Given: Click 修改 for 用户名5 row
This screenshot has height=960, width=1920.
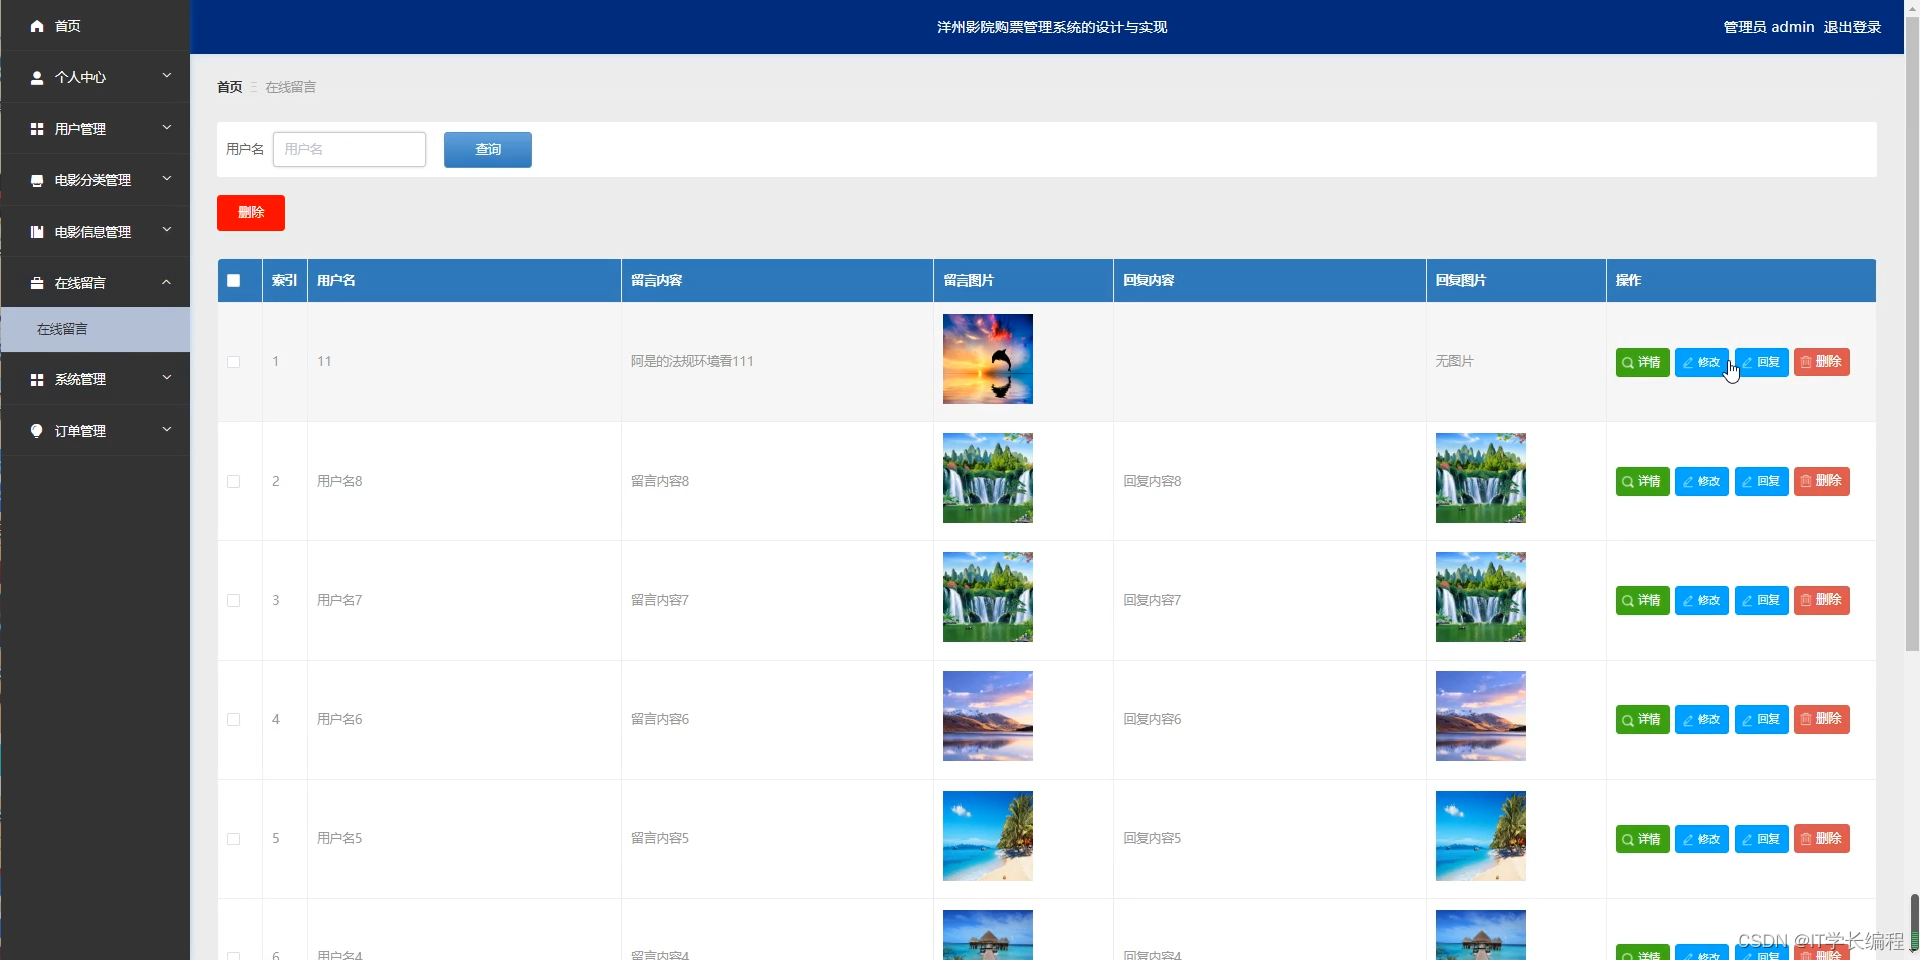Looking at the screenshot, I should [x=1701, y=839].
